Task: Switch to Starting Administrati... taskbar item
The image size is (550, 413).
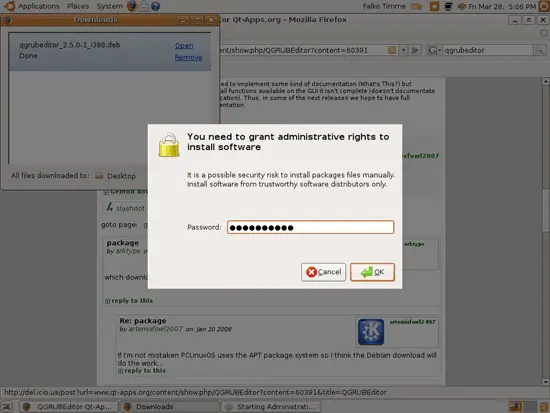Action: pos(271,407)
